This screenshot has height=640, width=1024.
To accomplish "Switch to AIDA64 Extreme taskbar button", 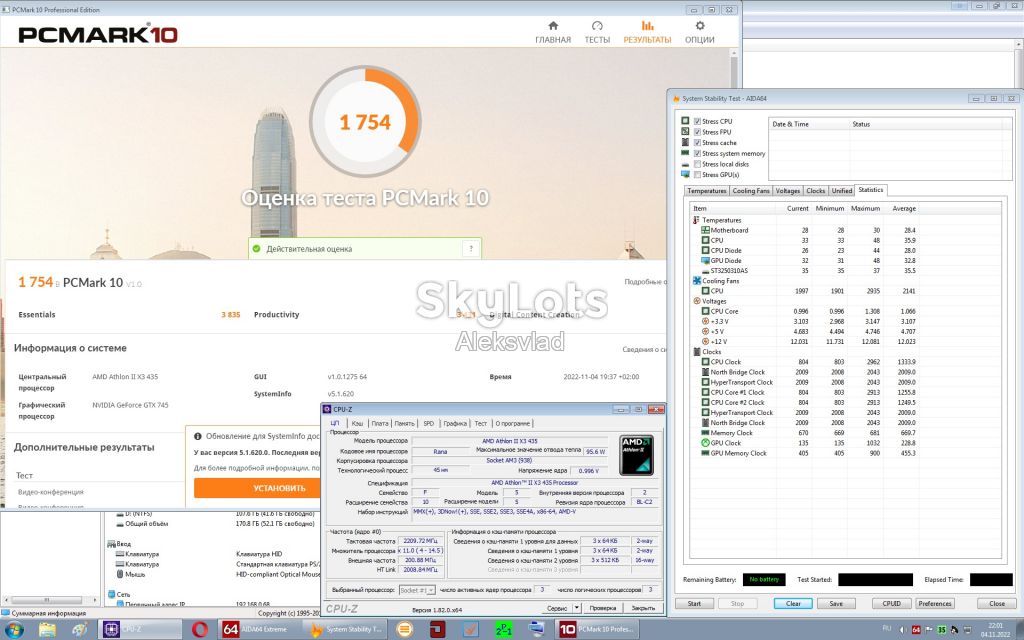I will point(259,630).
